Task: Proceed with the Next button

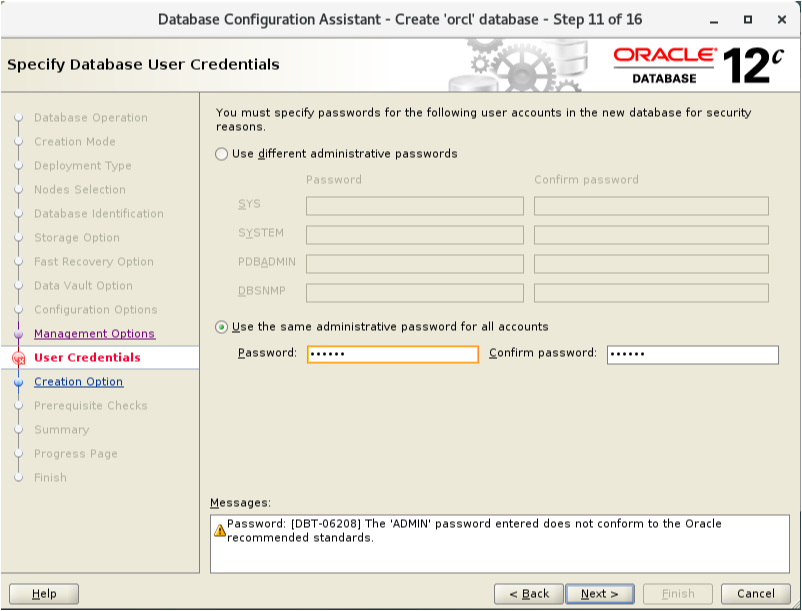Action: (x=599, y=594)
